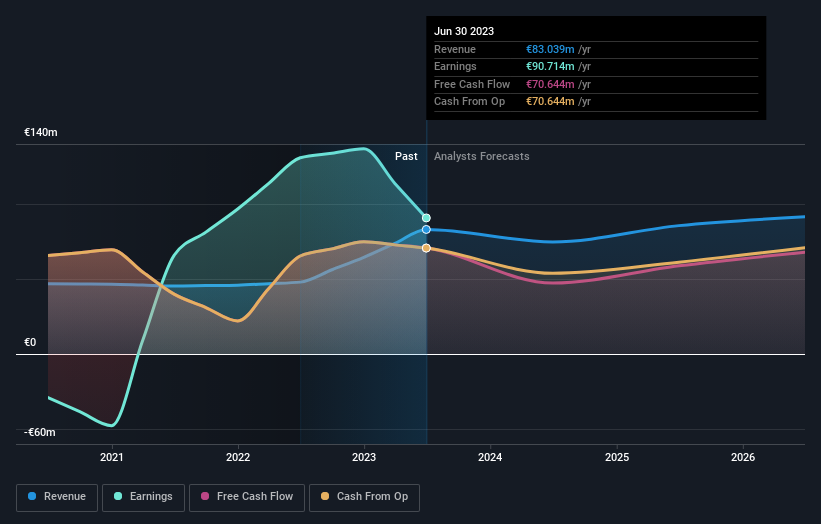Viewport: 821px width, 524px height.
Task: Click the 2022 x-axis label
Action: pos(238,457)
